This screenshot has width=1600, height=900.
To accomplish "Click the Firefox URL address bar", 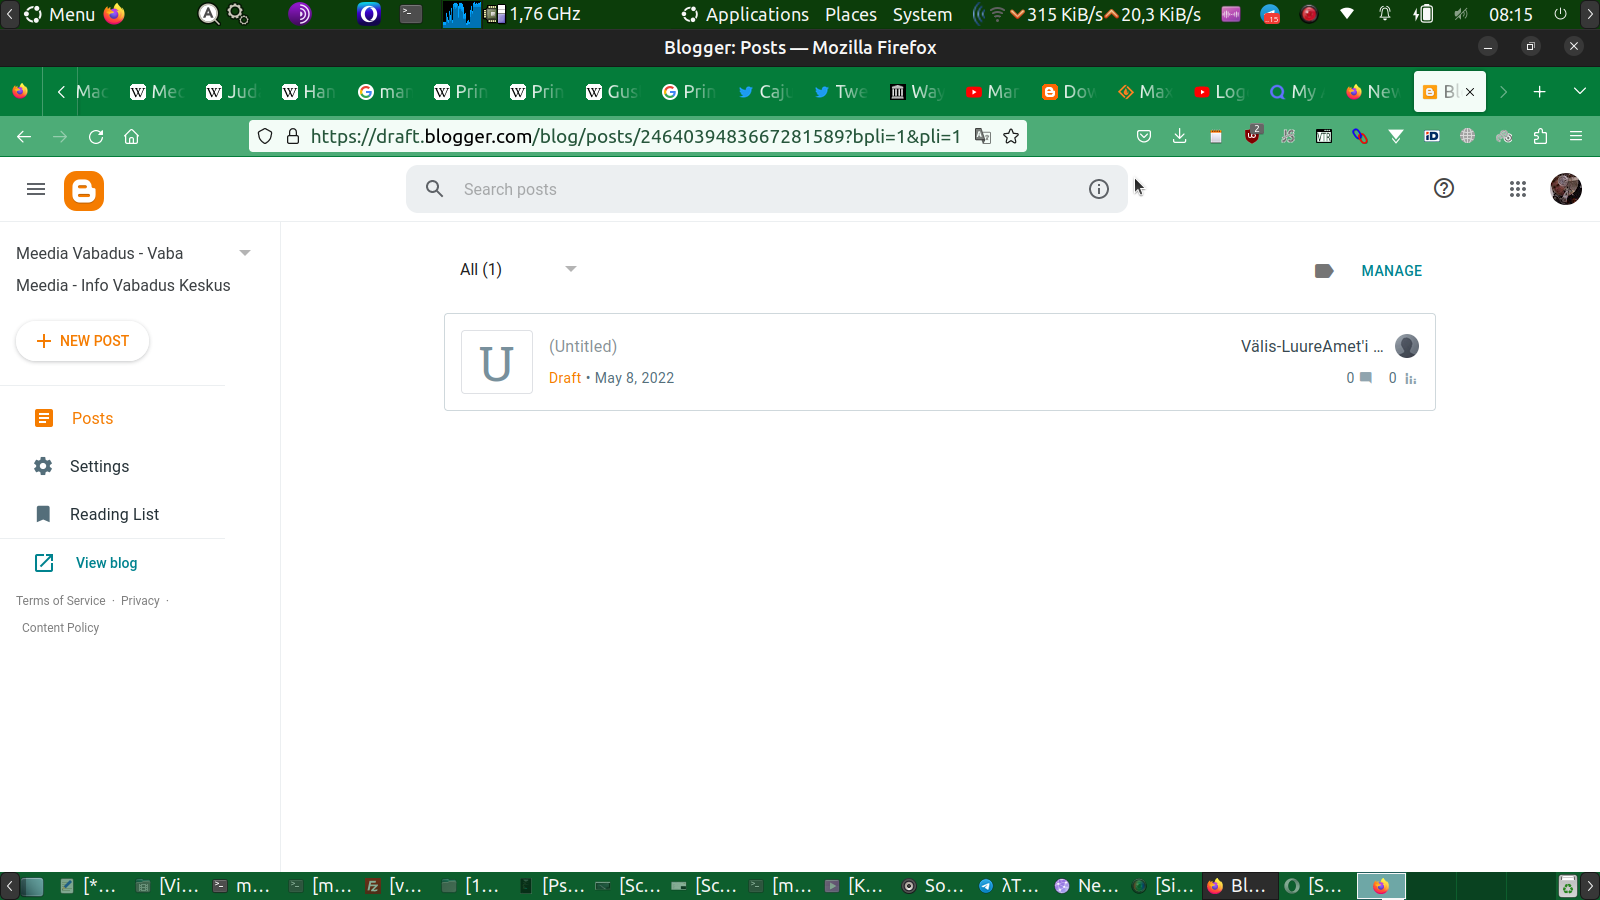I will (636, 136).
